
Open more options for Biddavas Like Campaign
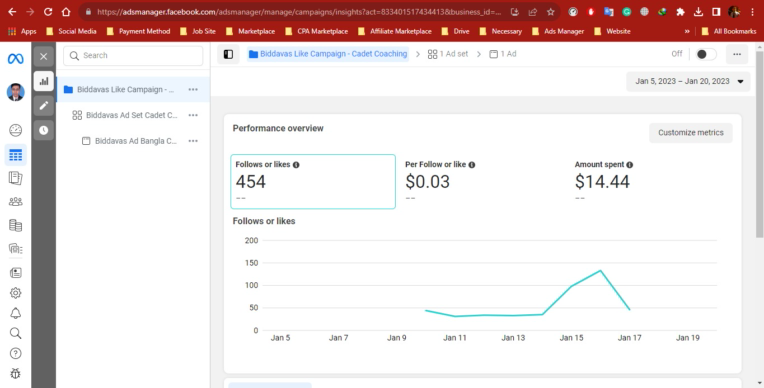tap(193, 90)
